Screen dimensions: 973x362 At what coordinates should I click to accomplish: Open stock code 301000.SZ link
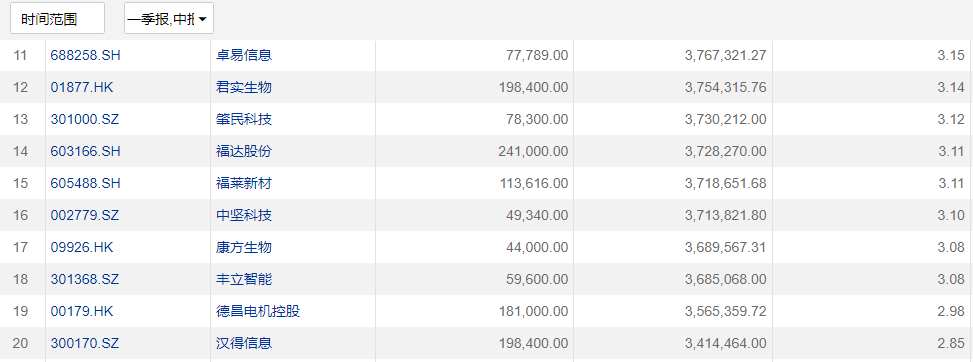coord(84,119)
